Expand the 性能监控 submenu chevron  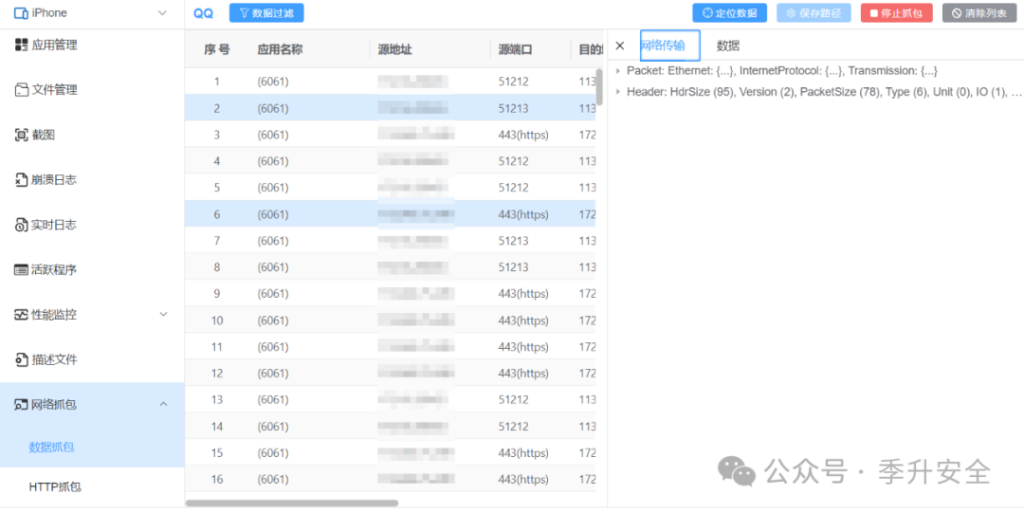point(164,315)
